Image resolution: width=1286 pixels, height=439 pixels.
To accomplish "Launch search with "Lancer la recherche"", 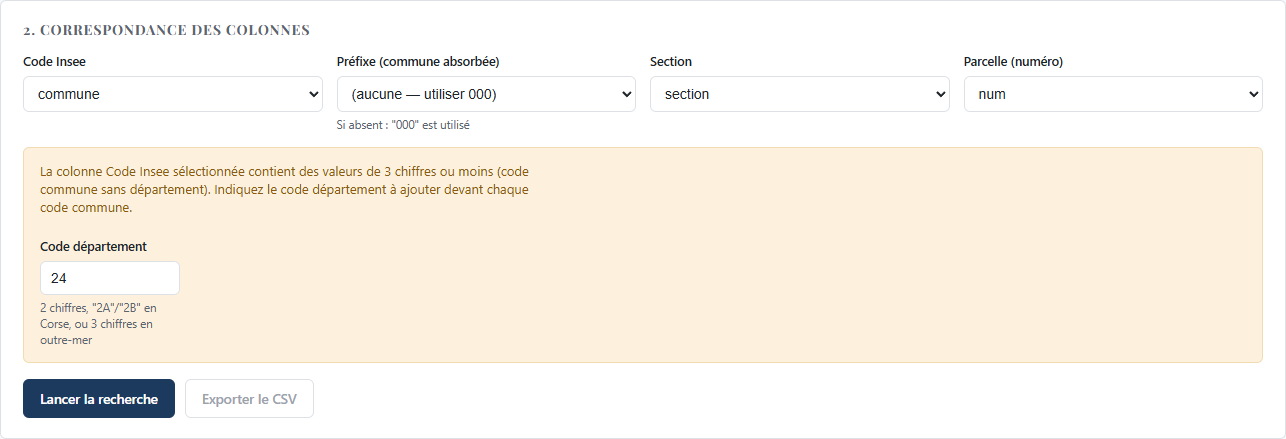I will 99,398.
